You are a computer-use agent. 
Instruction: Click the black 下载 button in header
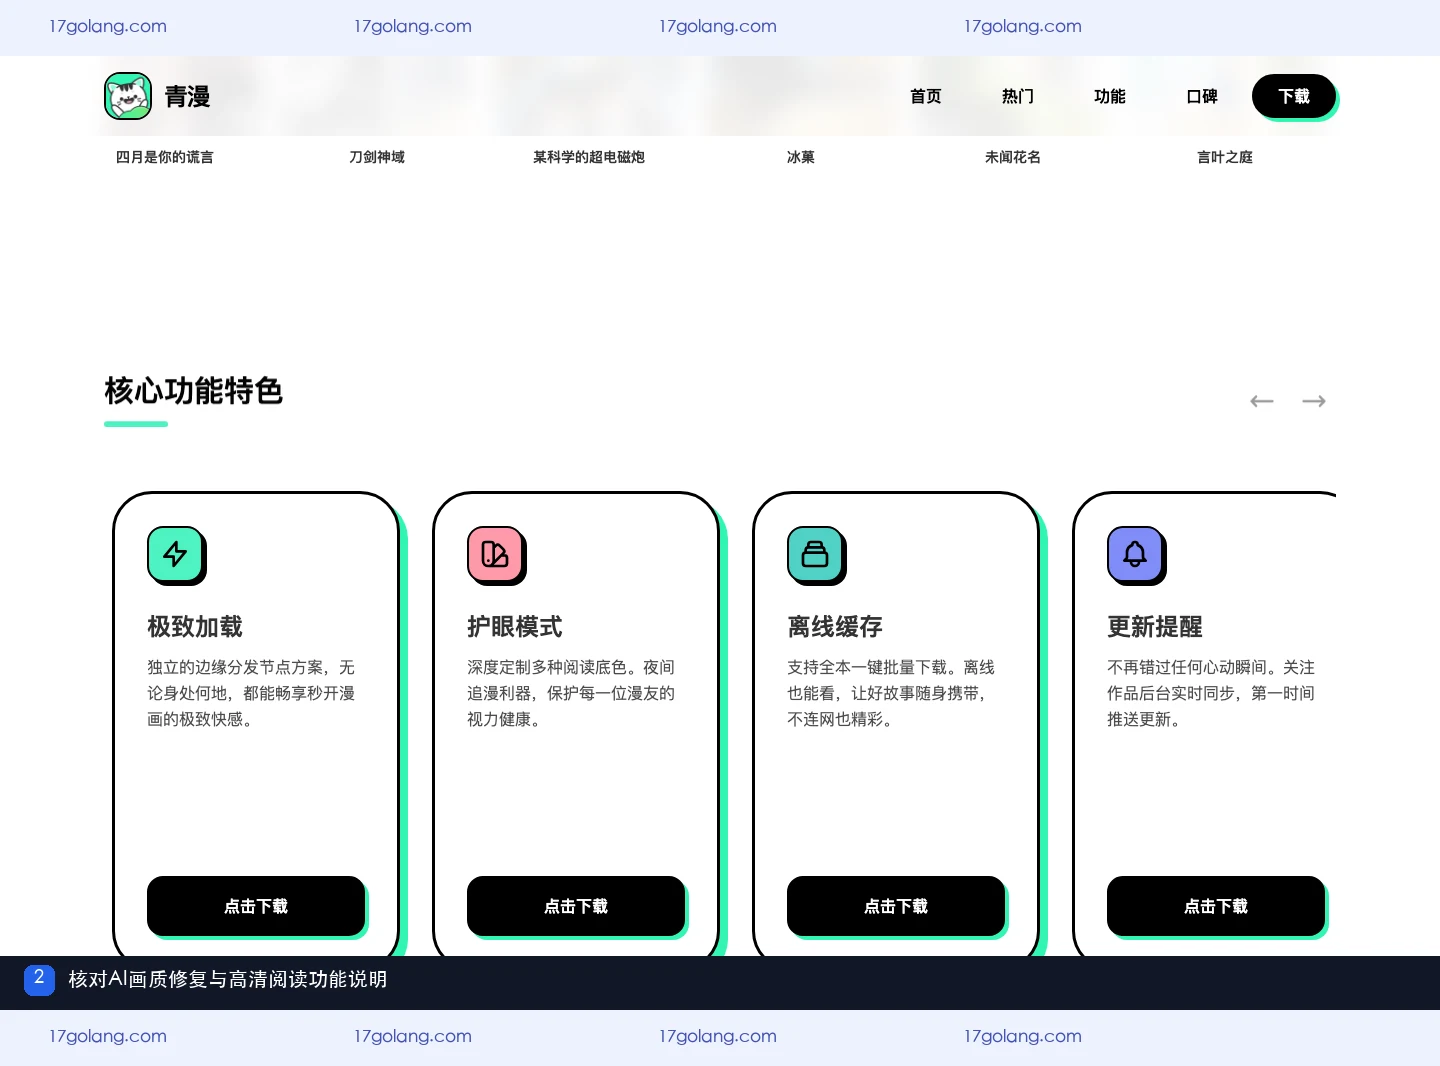[x=1294, y=96]
